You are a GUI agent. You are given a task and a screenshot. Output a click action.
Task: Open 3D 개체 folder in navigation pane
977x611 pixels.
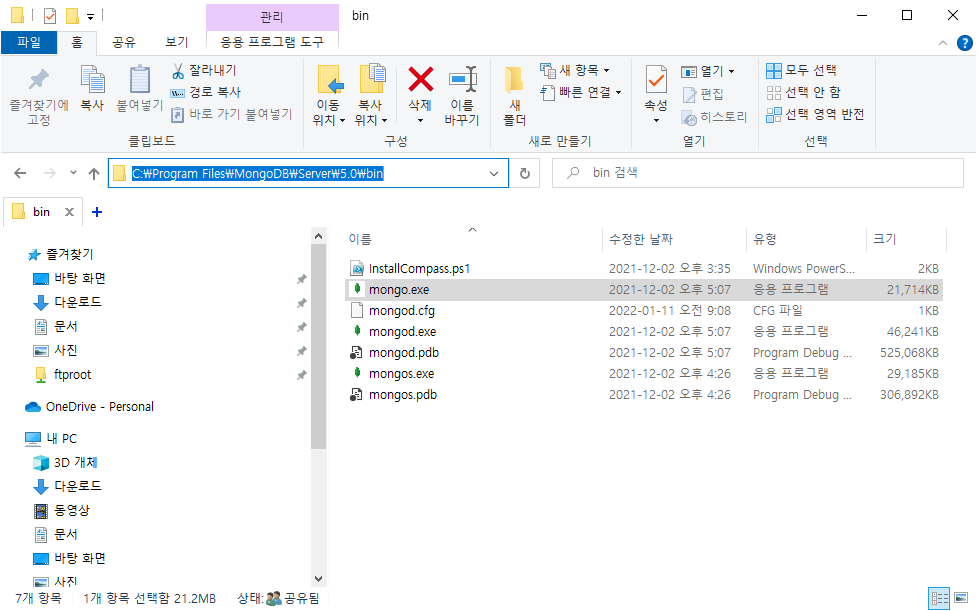[x=75, y=462]
